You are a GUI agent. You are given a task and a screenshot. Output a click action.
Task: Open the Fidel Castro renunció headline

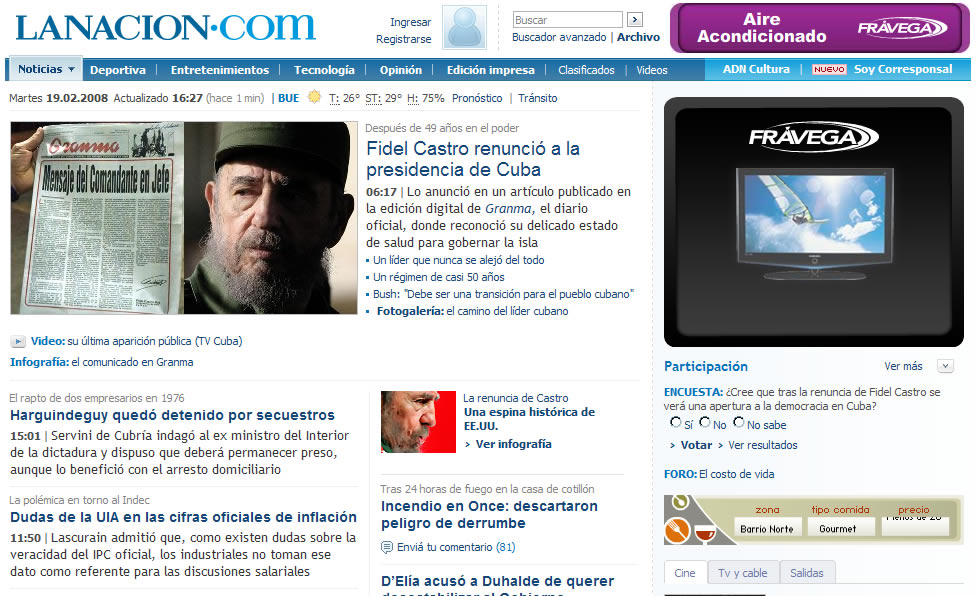473,159
